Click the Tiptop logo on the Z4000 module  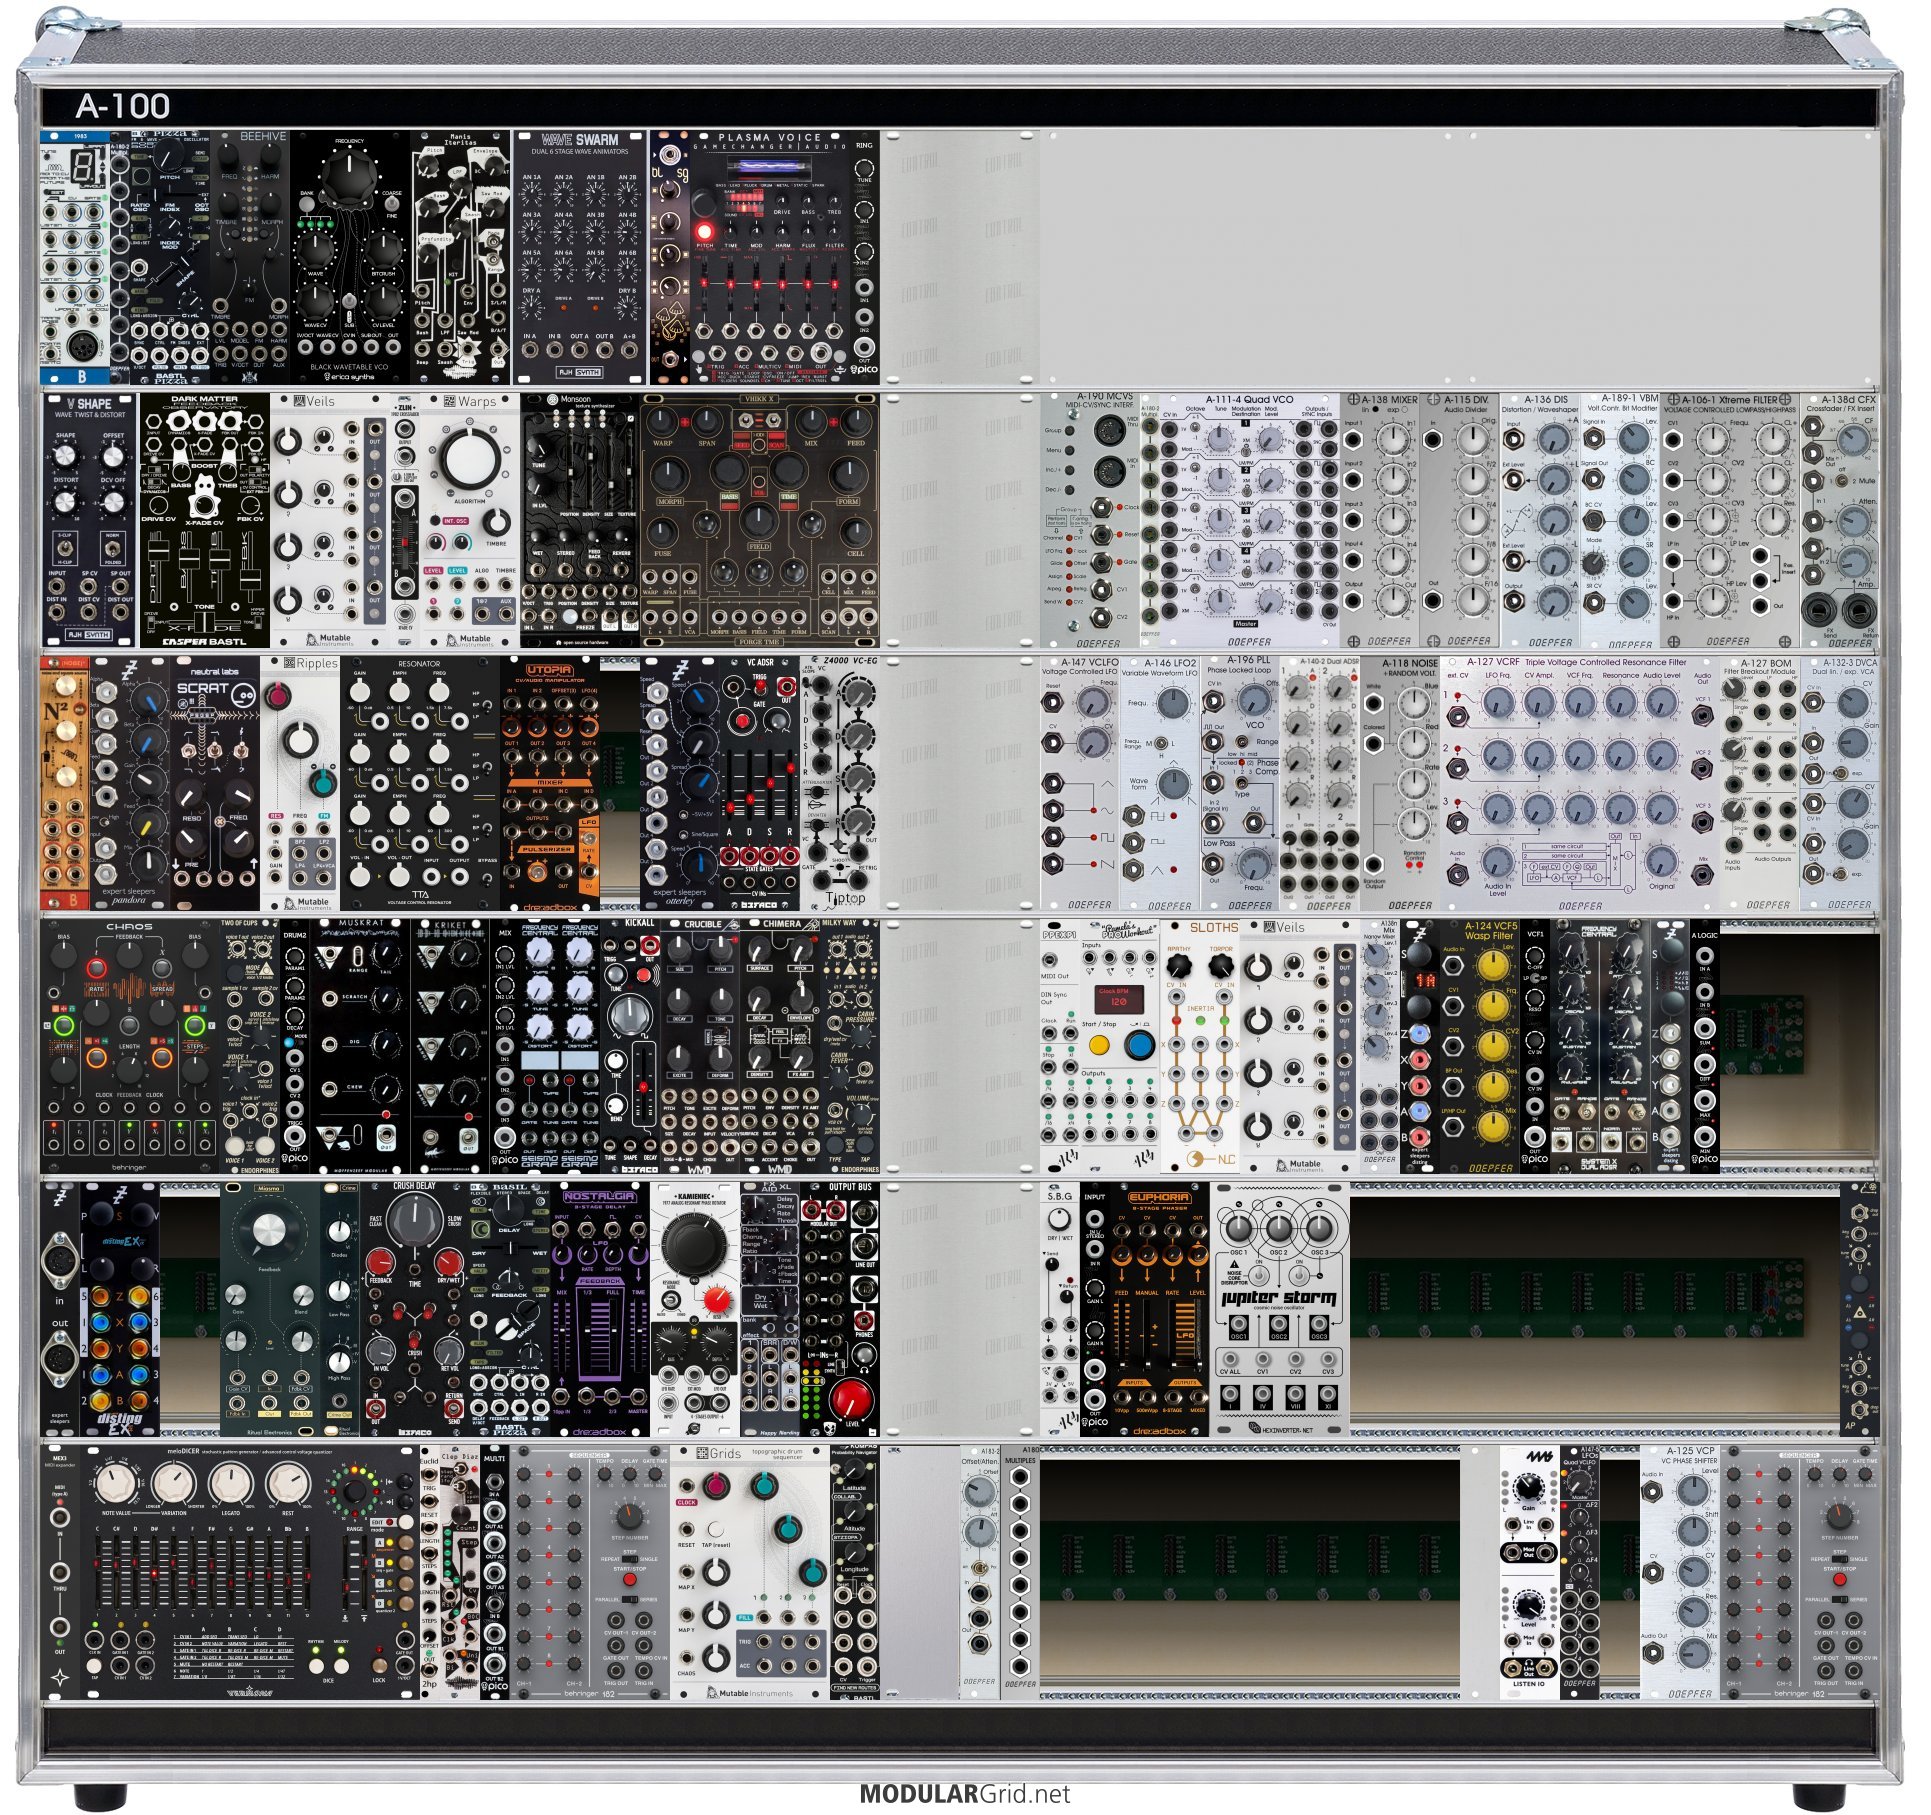click(845, 898)
